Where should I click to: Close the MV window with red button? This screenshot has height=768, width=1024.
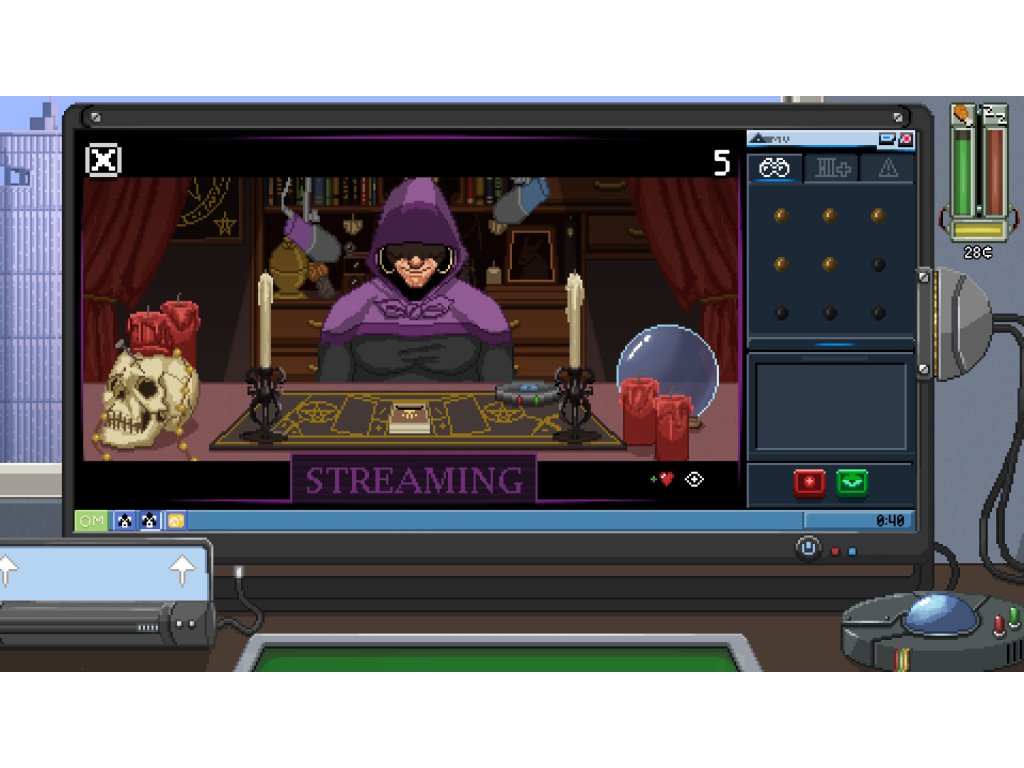(x=906, y=138)
